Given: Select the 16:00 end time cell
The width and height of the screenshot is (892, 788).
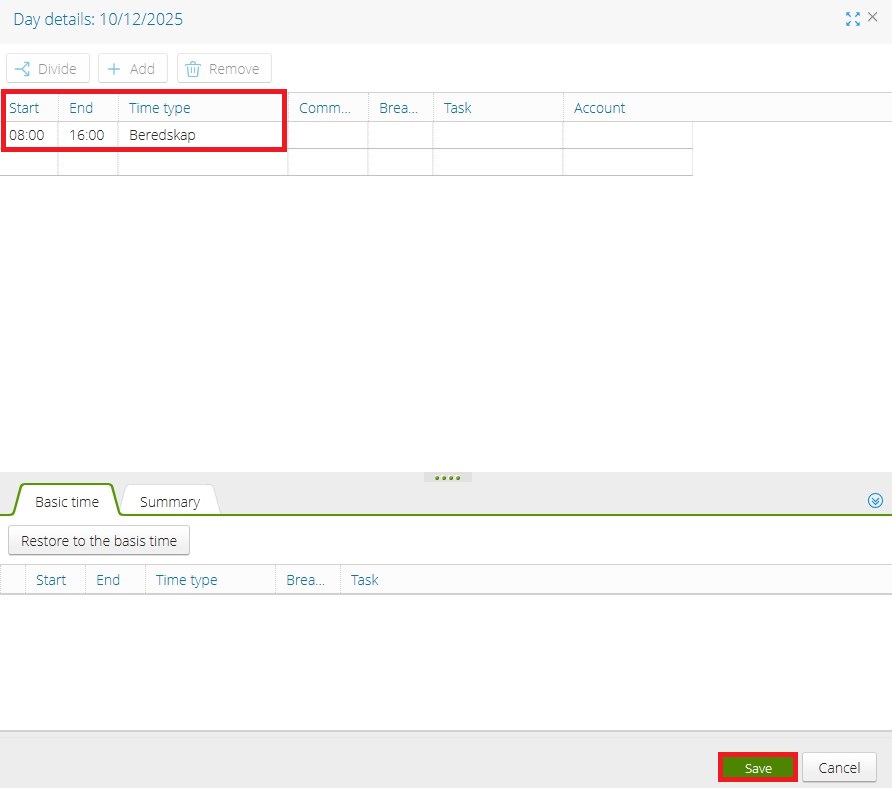Looking at the screenshot, I should [x=87, y=135].
